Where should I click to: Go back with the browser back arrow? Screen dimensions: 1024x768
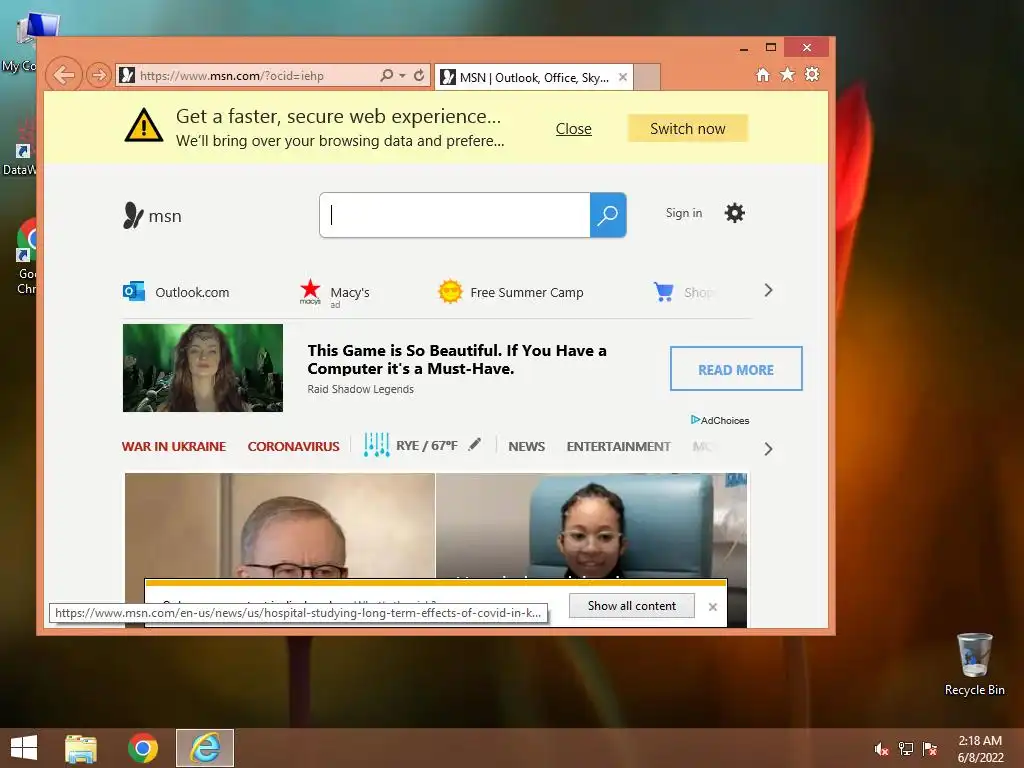64,75
